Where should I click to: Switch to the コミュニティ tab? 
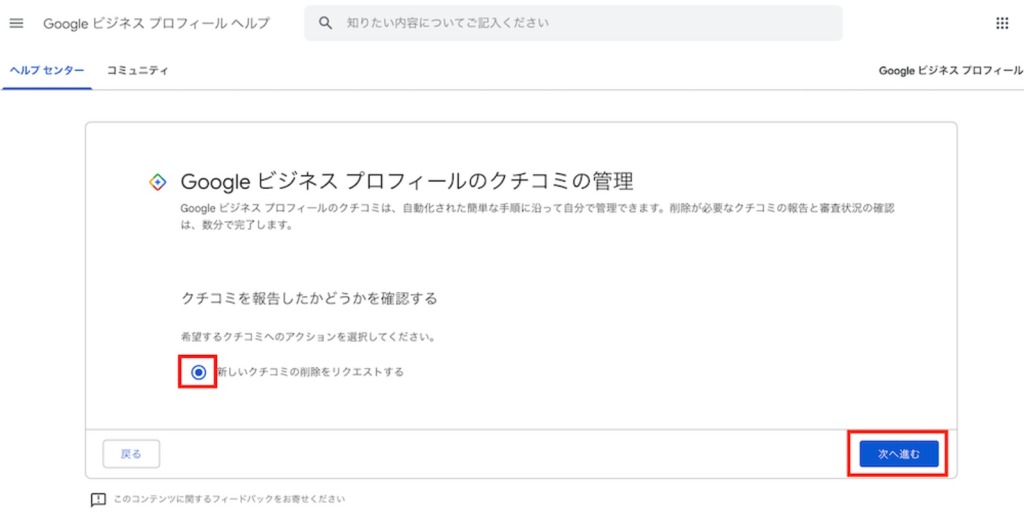point(138,71)
